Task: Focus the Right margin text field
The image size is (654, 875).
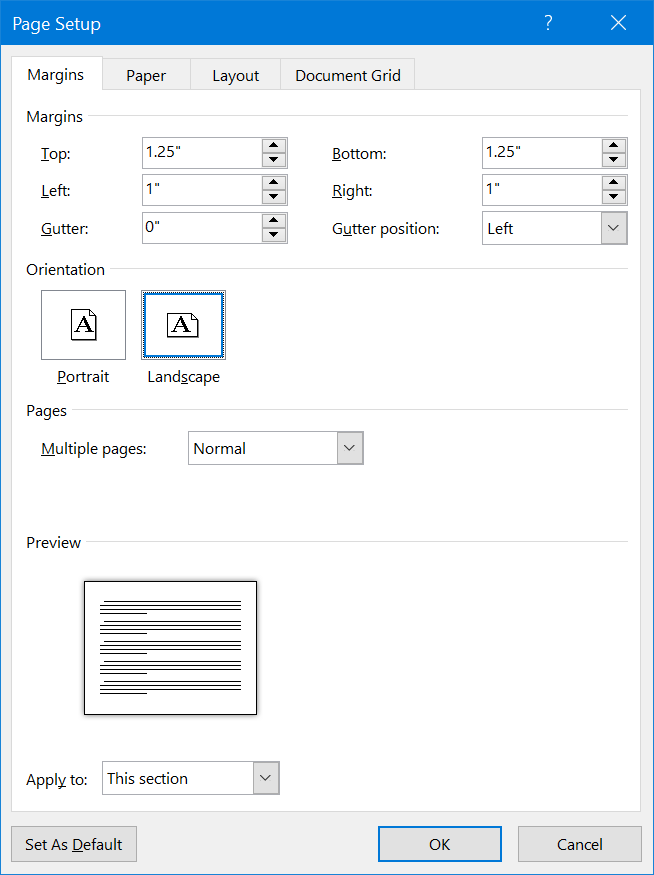Action: 540,190
